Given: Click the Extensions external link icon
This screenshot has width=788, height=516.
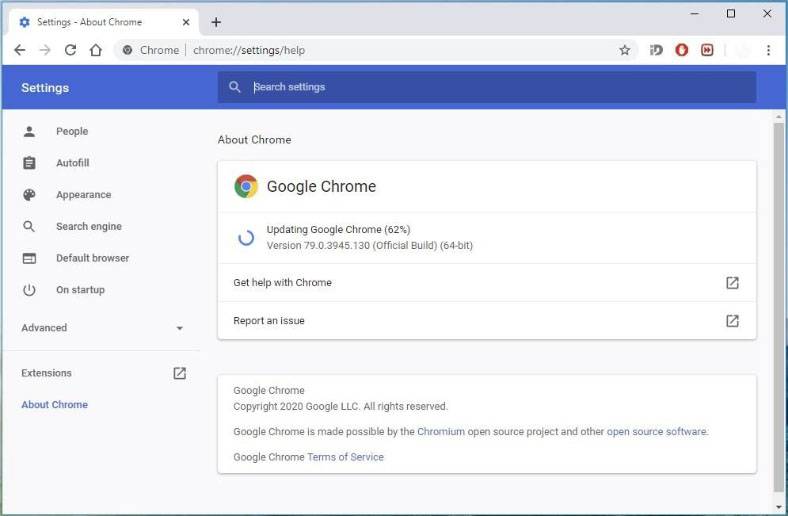Looking at the screenshot, I should point(179,373).
